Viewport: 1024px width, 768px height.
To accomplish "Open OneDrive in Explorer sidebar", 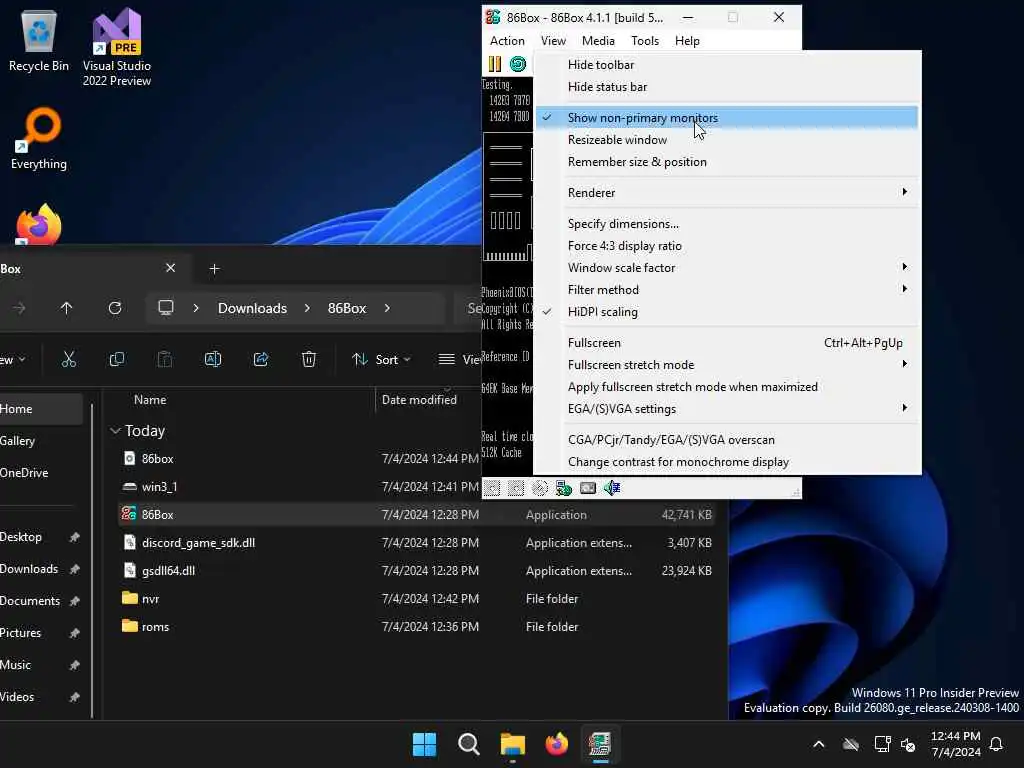I will point(24,473).
